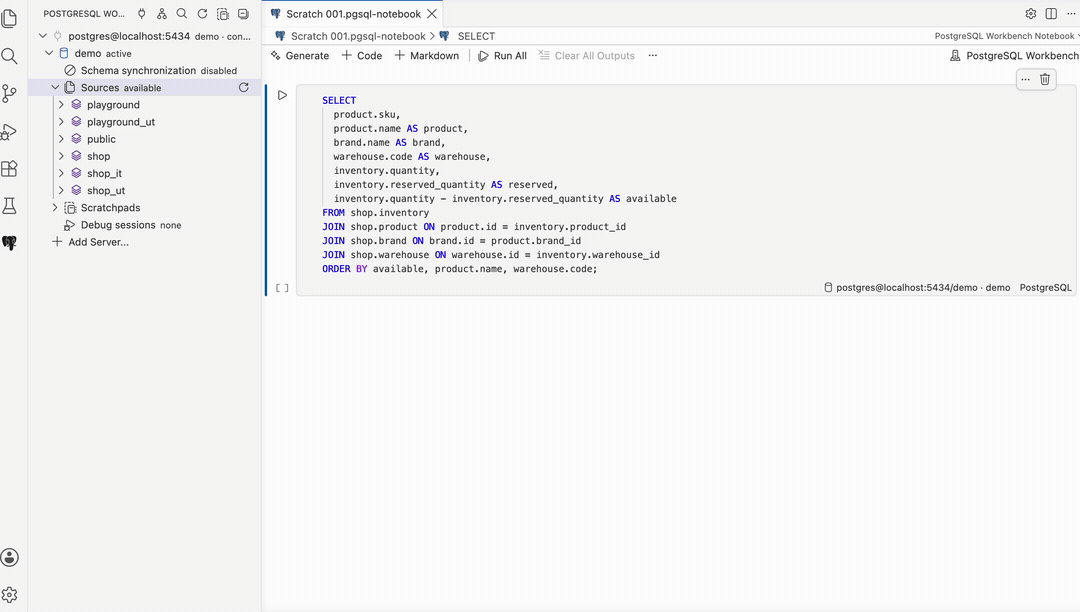Click the shop schema label
This screenshot has height=612, width=1080.
(98, 156)
